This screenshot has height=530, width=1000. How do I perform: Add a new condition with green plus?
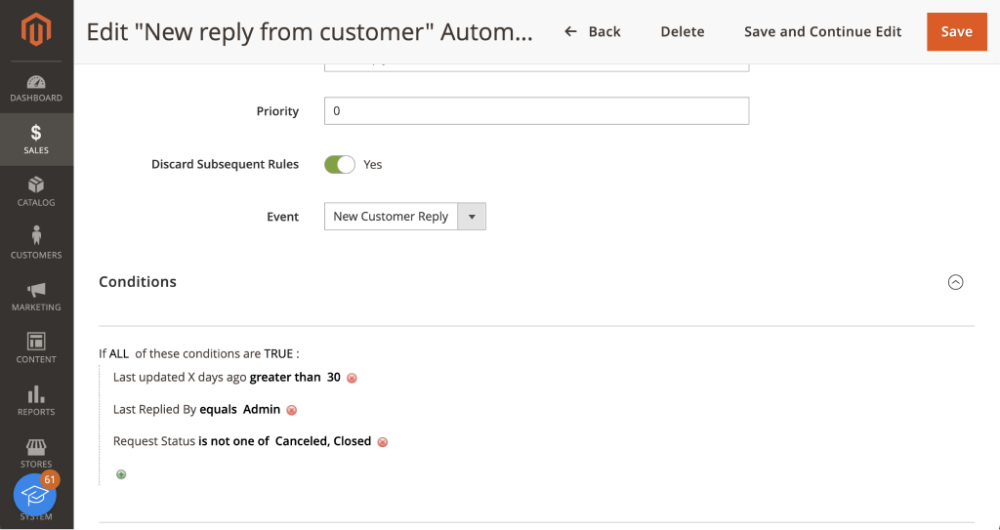(121, 475)
